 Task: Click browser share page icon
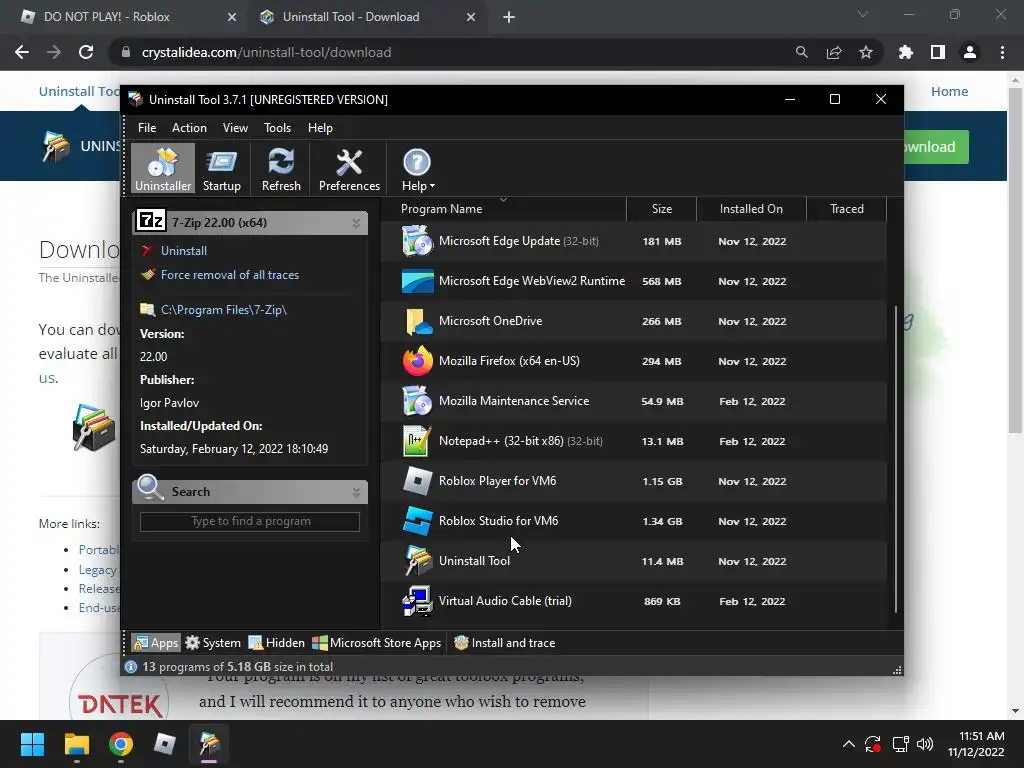(833, 52)
